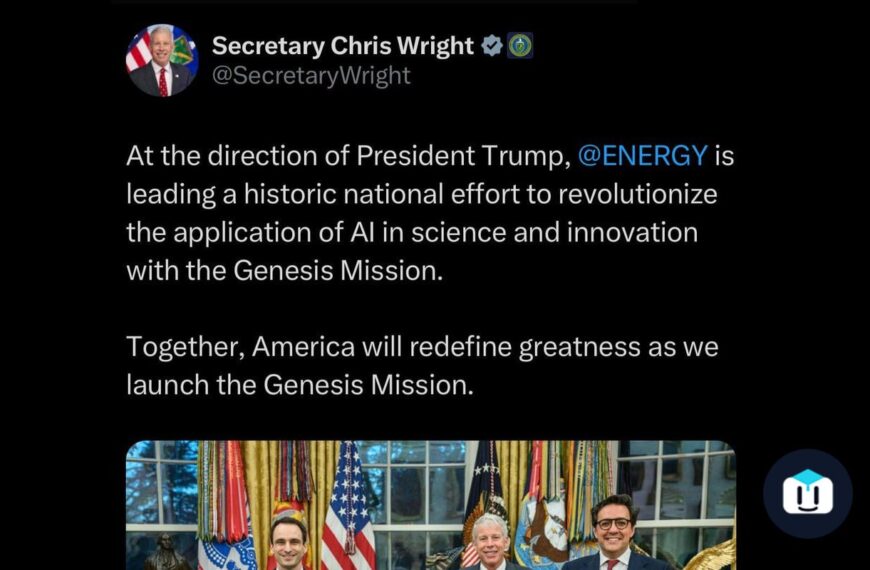Image resolution: width=870 pixels, height=570 pixels.
Task: Click the bronze bust statue in photo
Action: tap(165, 552)
